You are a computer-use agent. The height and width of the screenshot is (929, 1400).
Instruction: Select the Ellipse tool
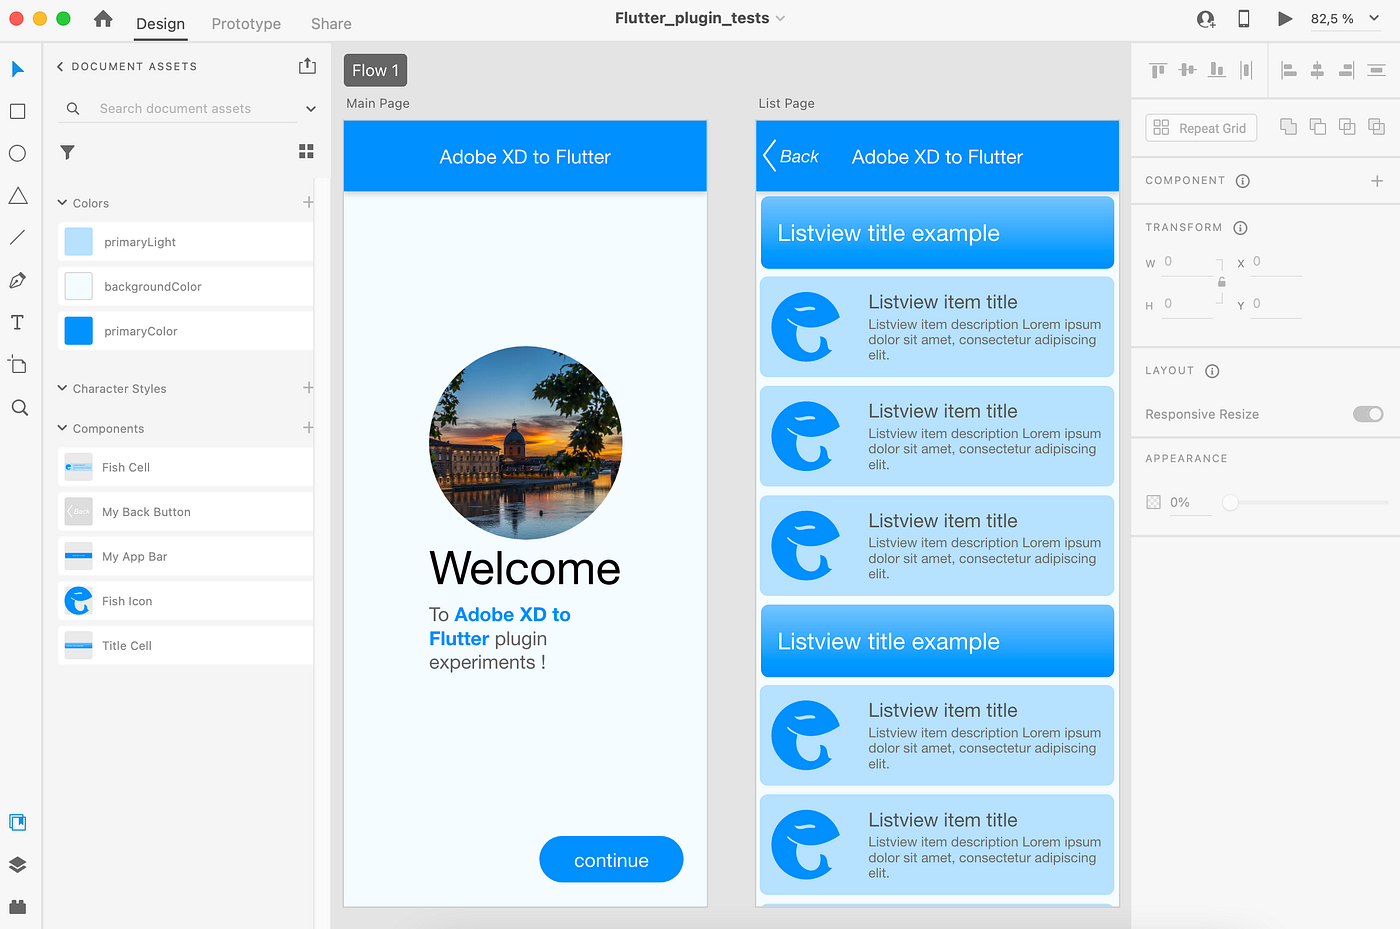click(x=17, y=153)
